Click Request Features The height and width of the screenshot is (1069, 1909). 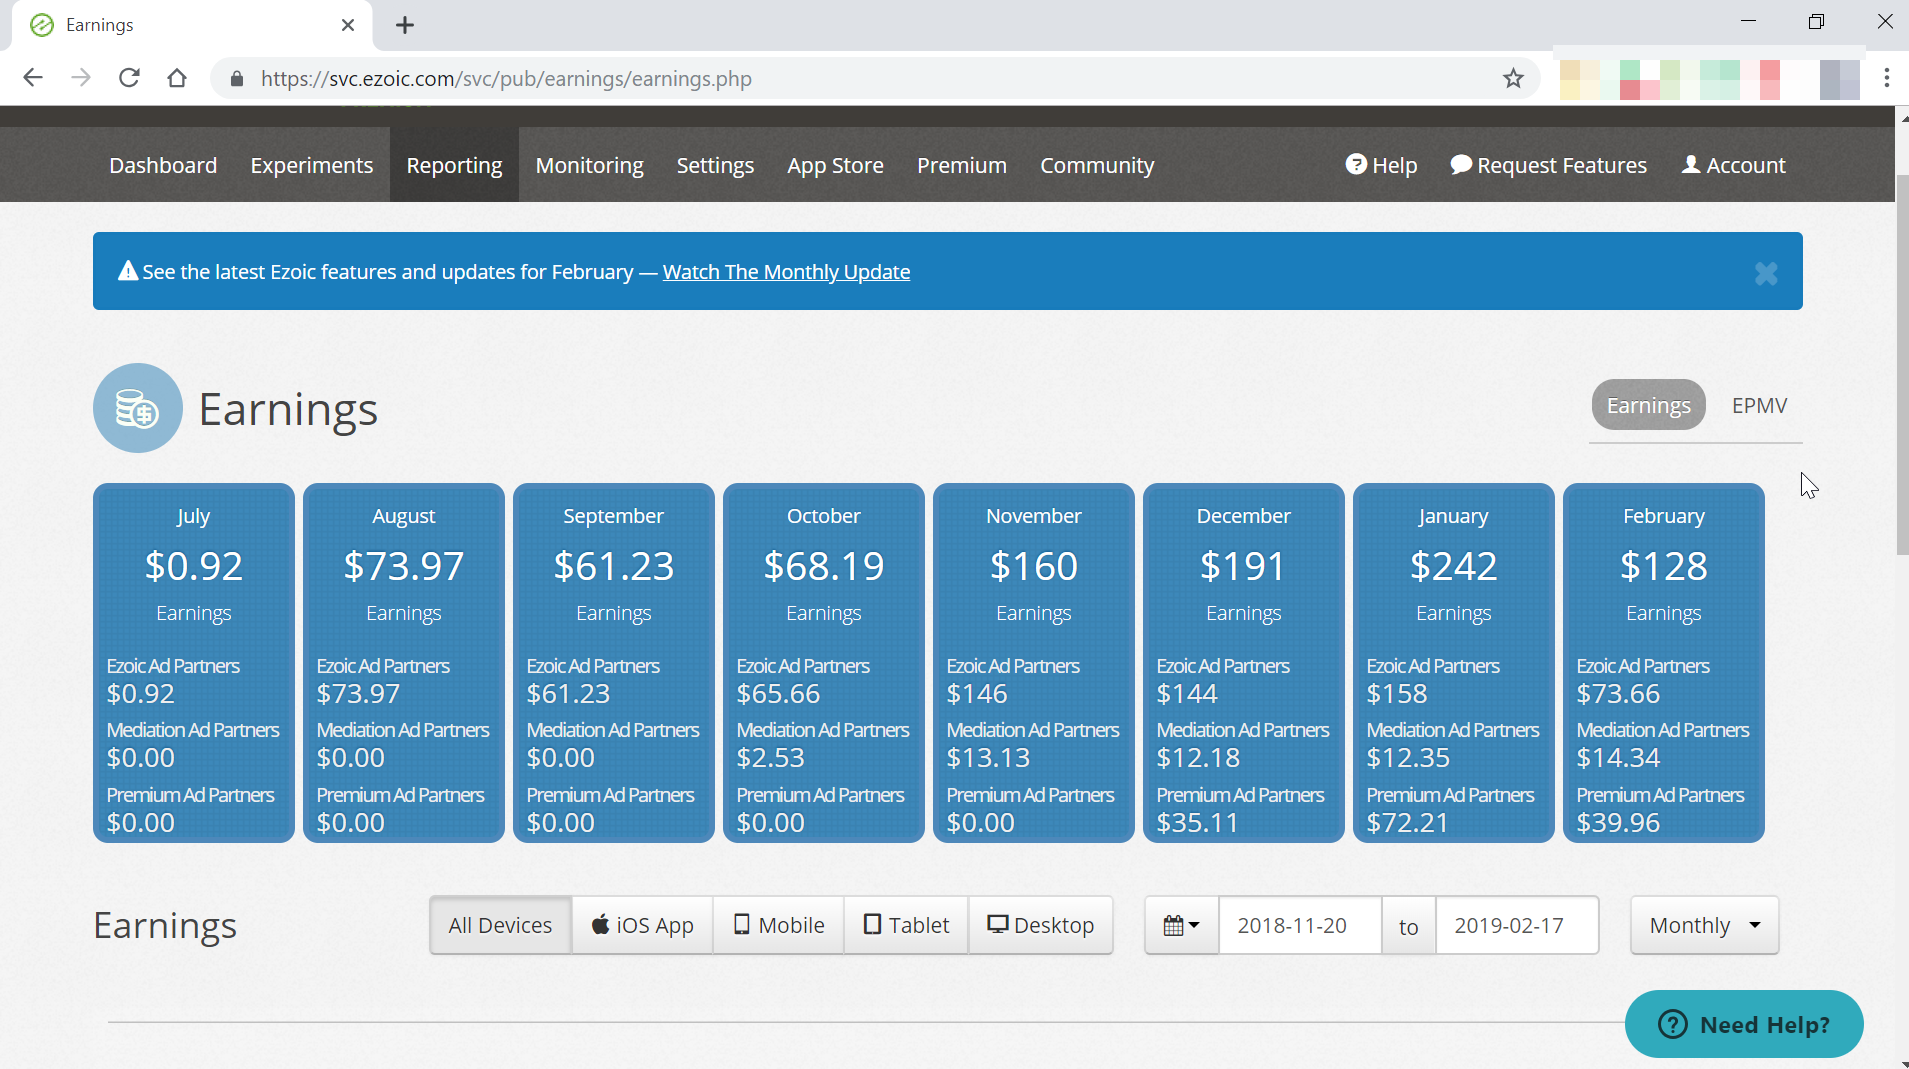[x=1548, y=165]
